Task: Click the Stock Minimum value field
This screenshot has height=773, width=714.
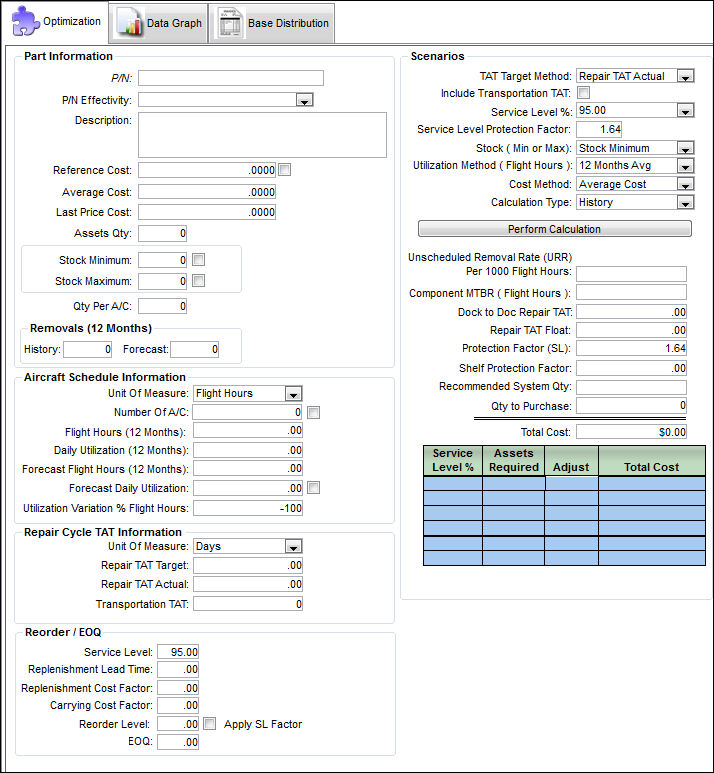Action: point(163,260)
